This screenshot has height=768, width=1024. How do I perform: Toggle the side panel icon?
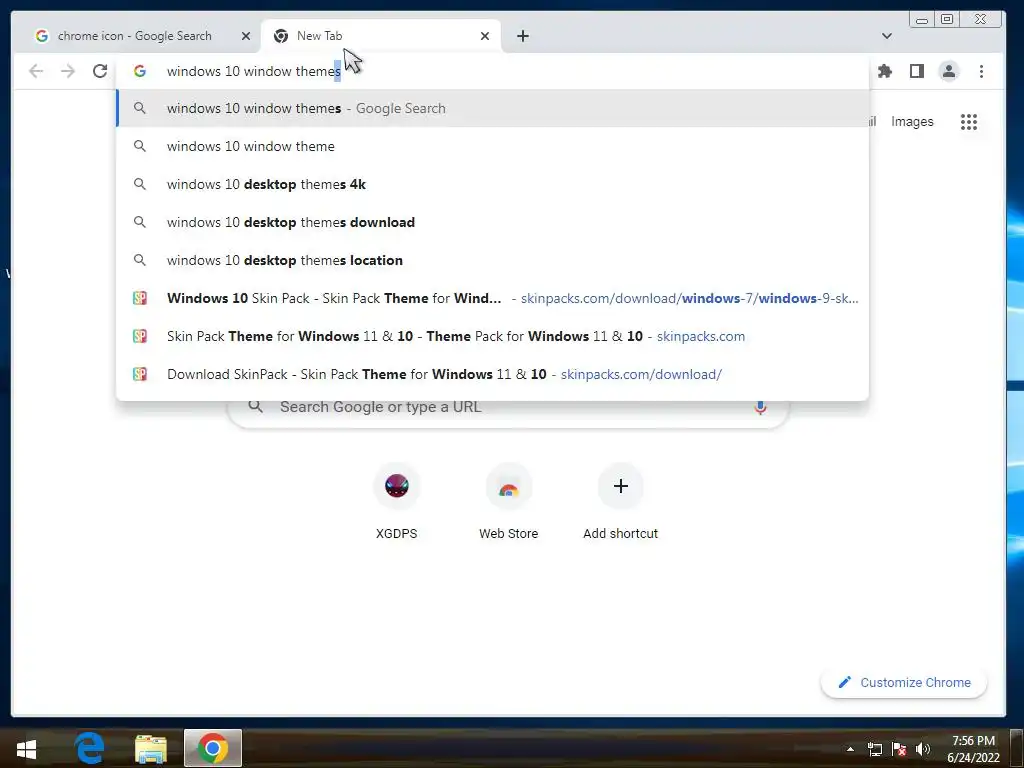point(917,71)
